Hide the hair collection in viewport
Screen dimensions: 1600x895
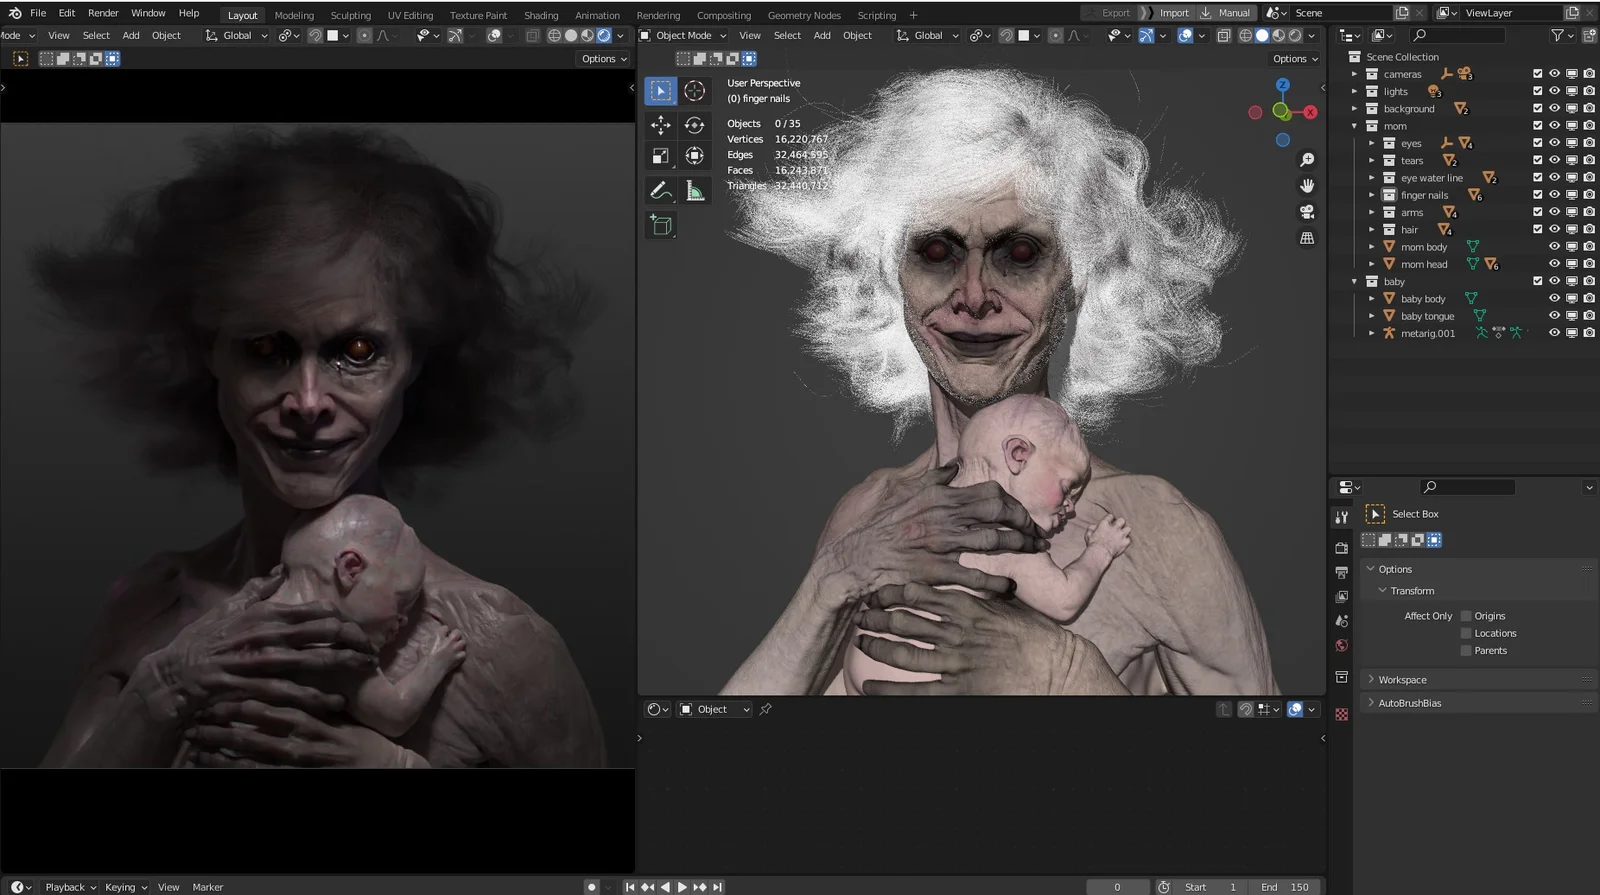(1554, 230)
